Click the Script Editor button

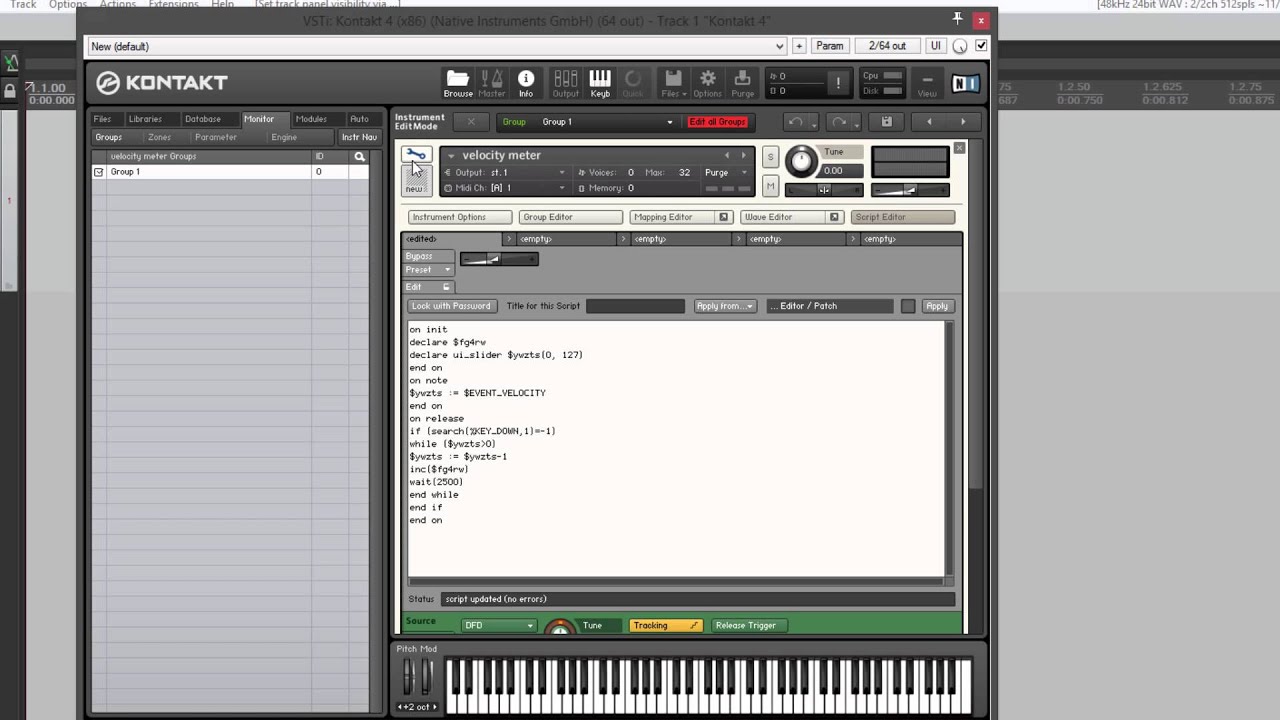903,217
